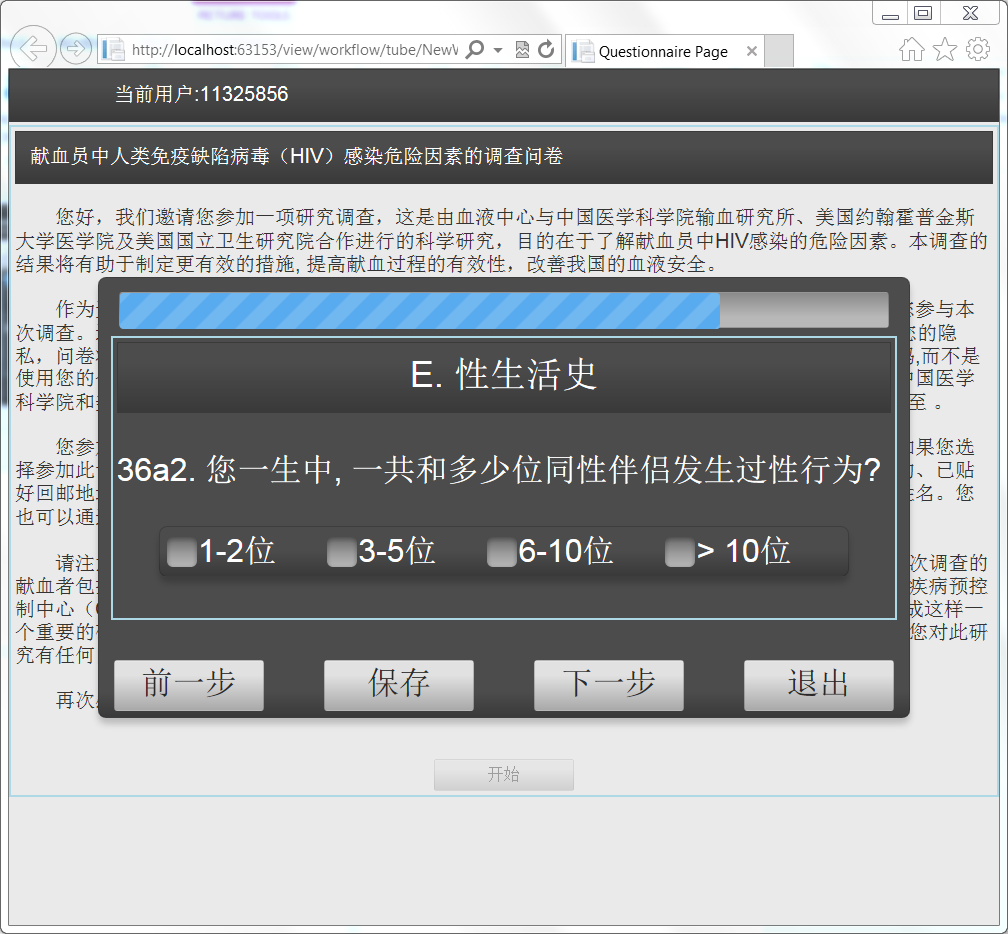The height and width of the screenshot is (934, 1008).
Task: Open browser Tools gear icon
Action: pos(978,49)
